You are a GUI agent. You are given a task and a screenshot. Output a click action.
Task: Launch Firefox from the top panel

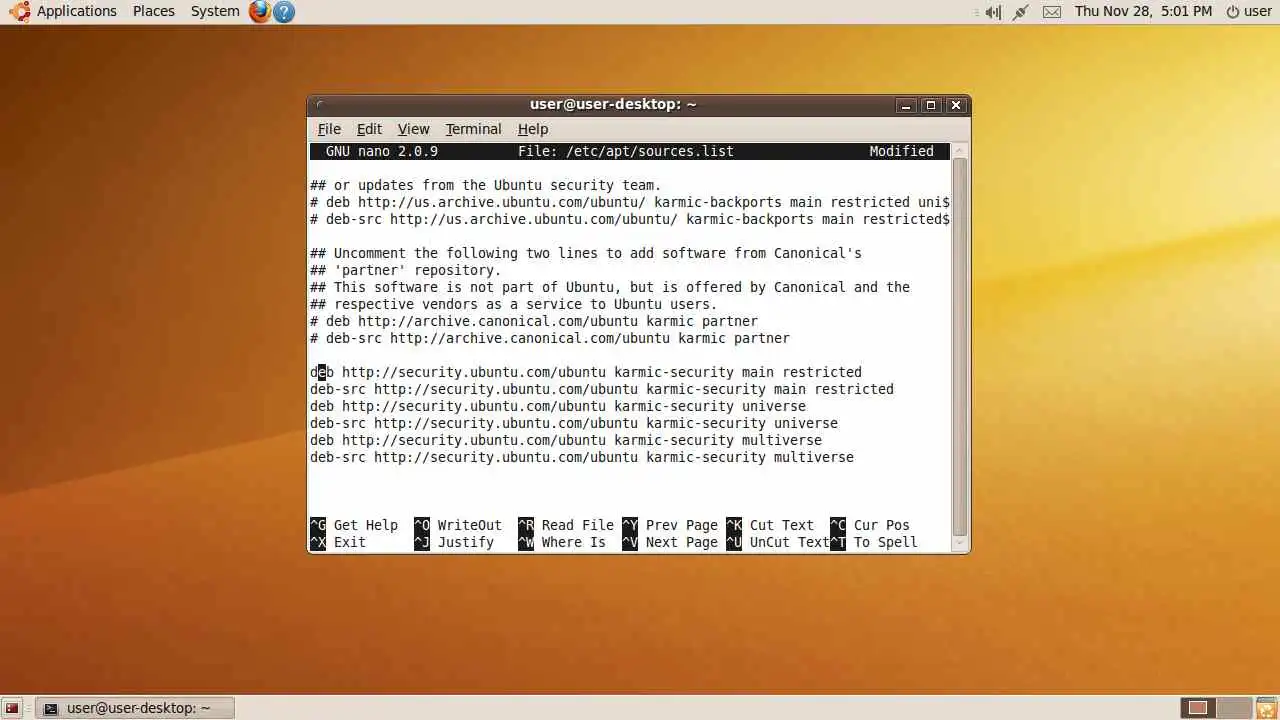click(260, 12)
